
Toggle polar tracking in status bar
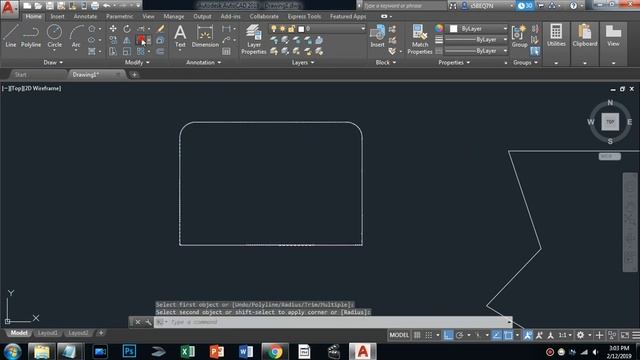[x=460, y=335]
